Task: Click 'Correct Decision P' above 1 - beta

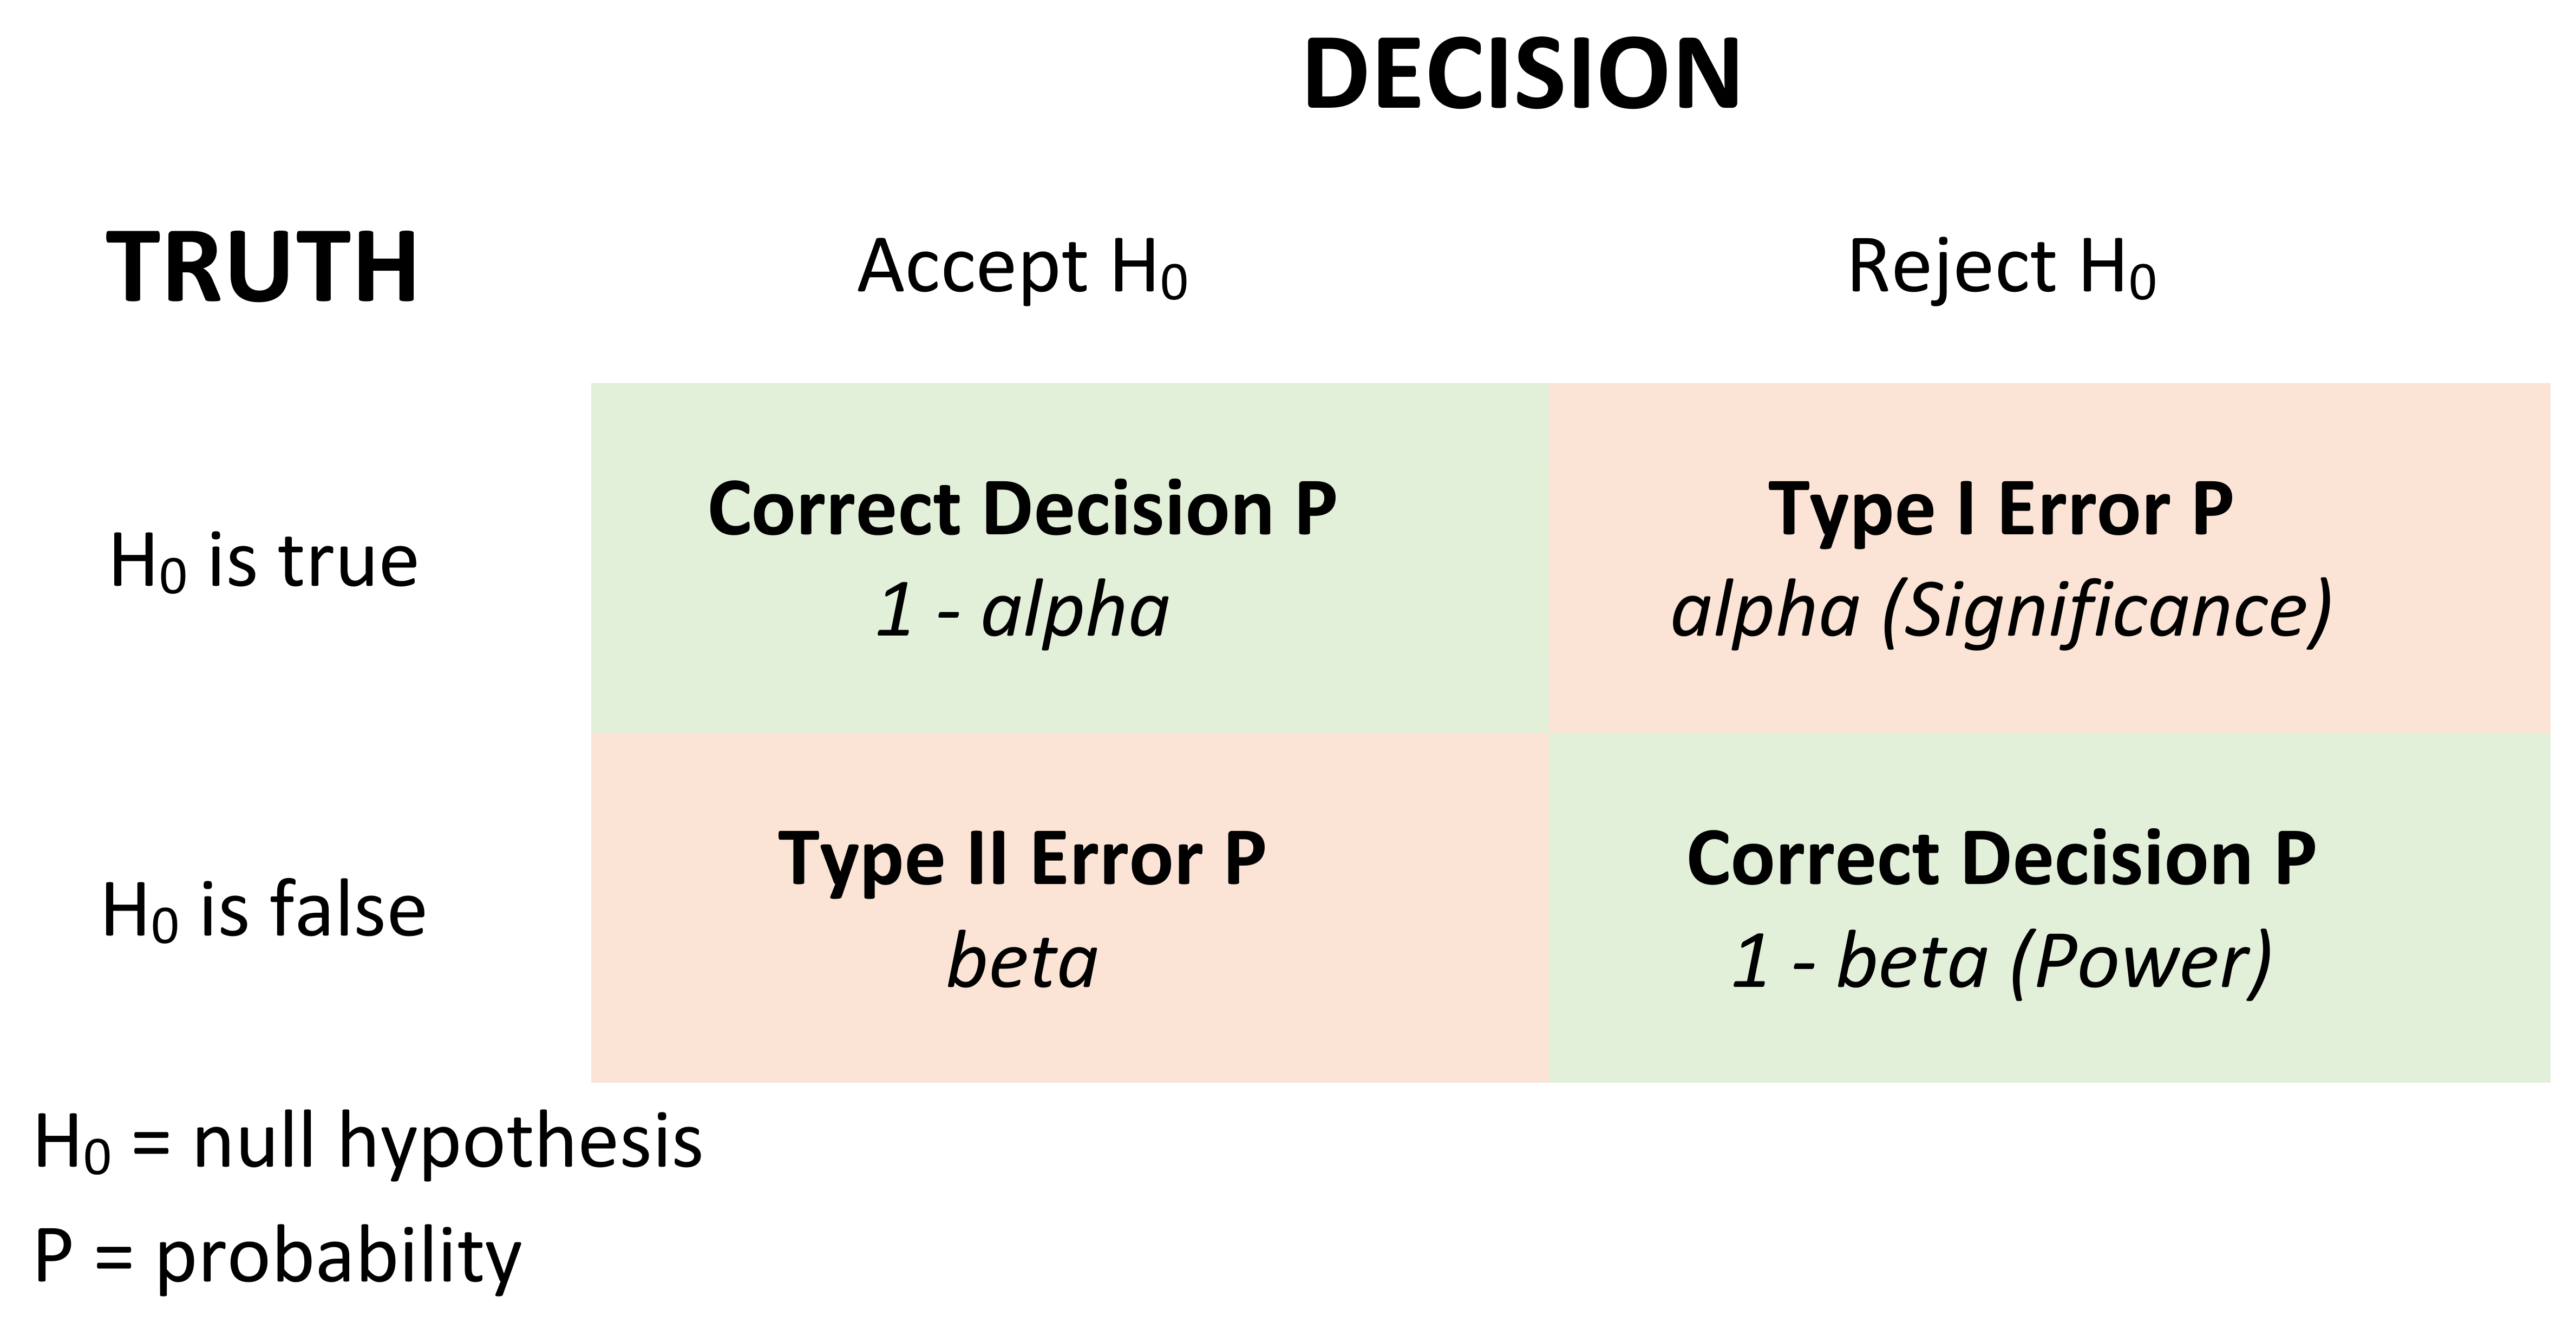Action: pyautogui.click(x=2001, y=859)
